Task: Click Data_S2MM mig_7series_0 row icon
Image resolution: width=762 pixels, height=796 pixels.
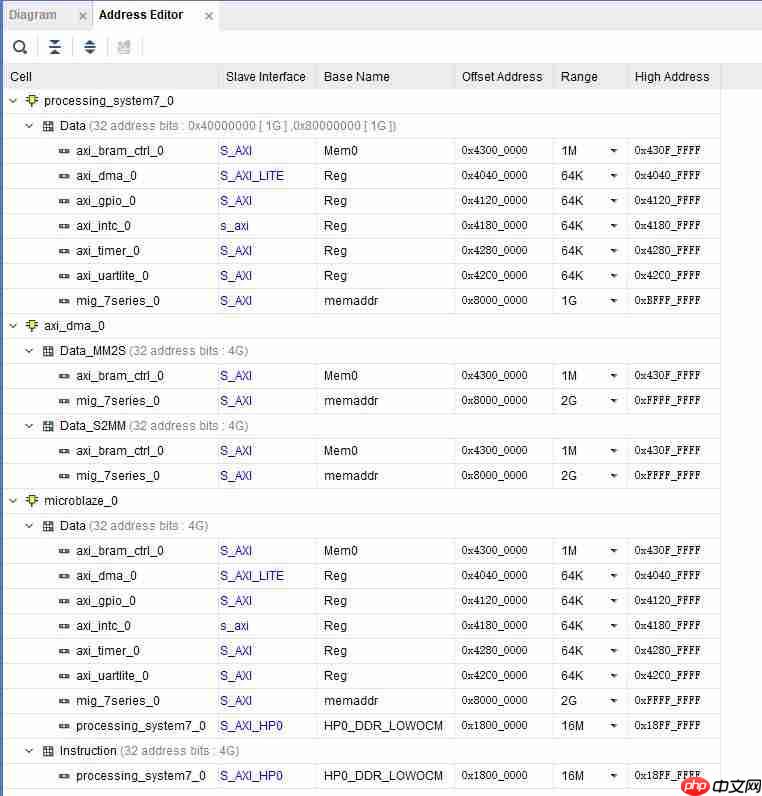Action: pos(64,476)
